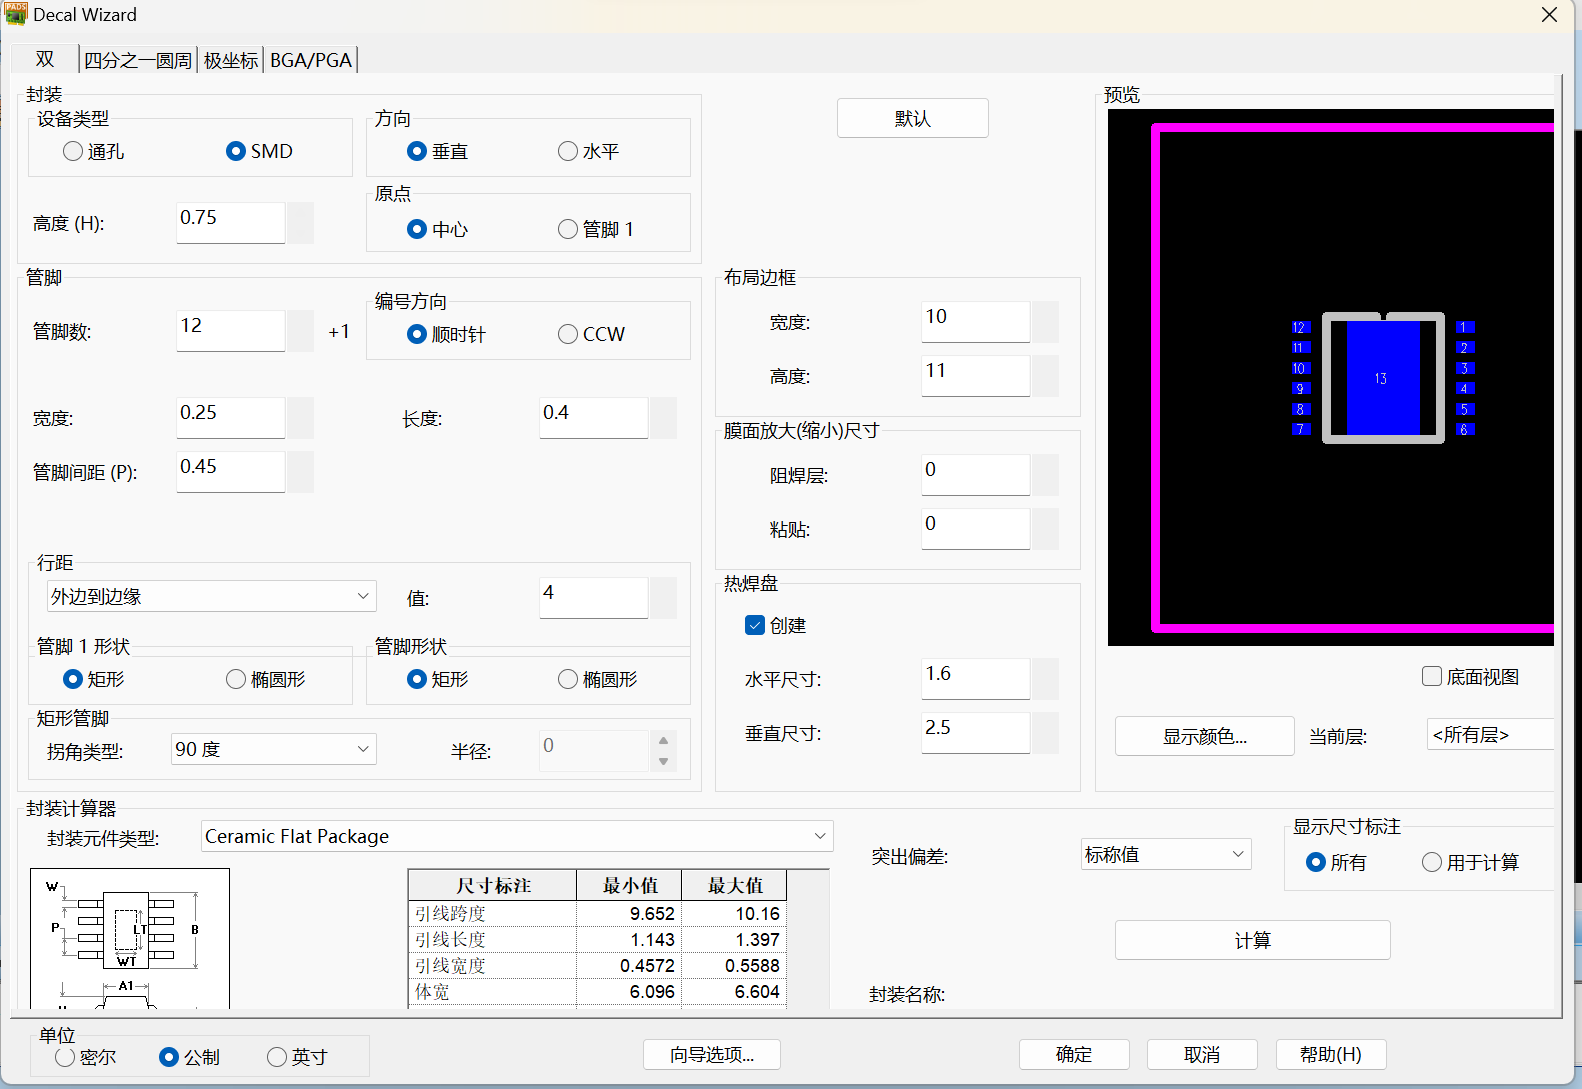Click the 行距 值 field
This screenshot has width=1582, height=1089.
click(x=594, y=597)
